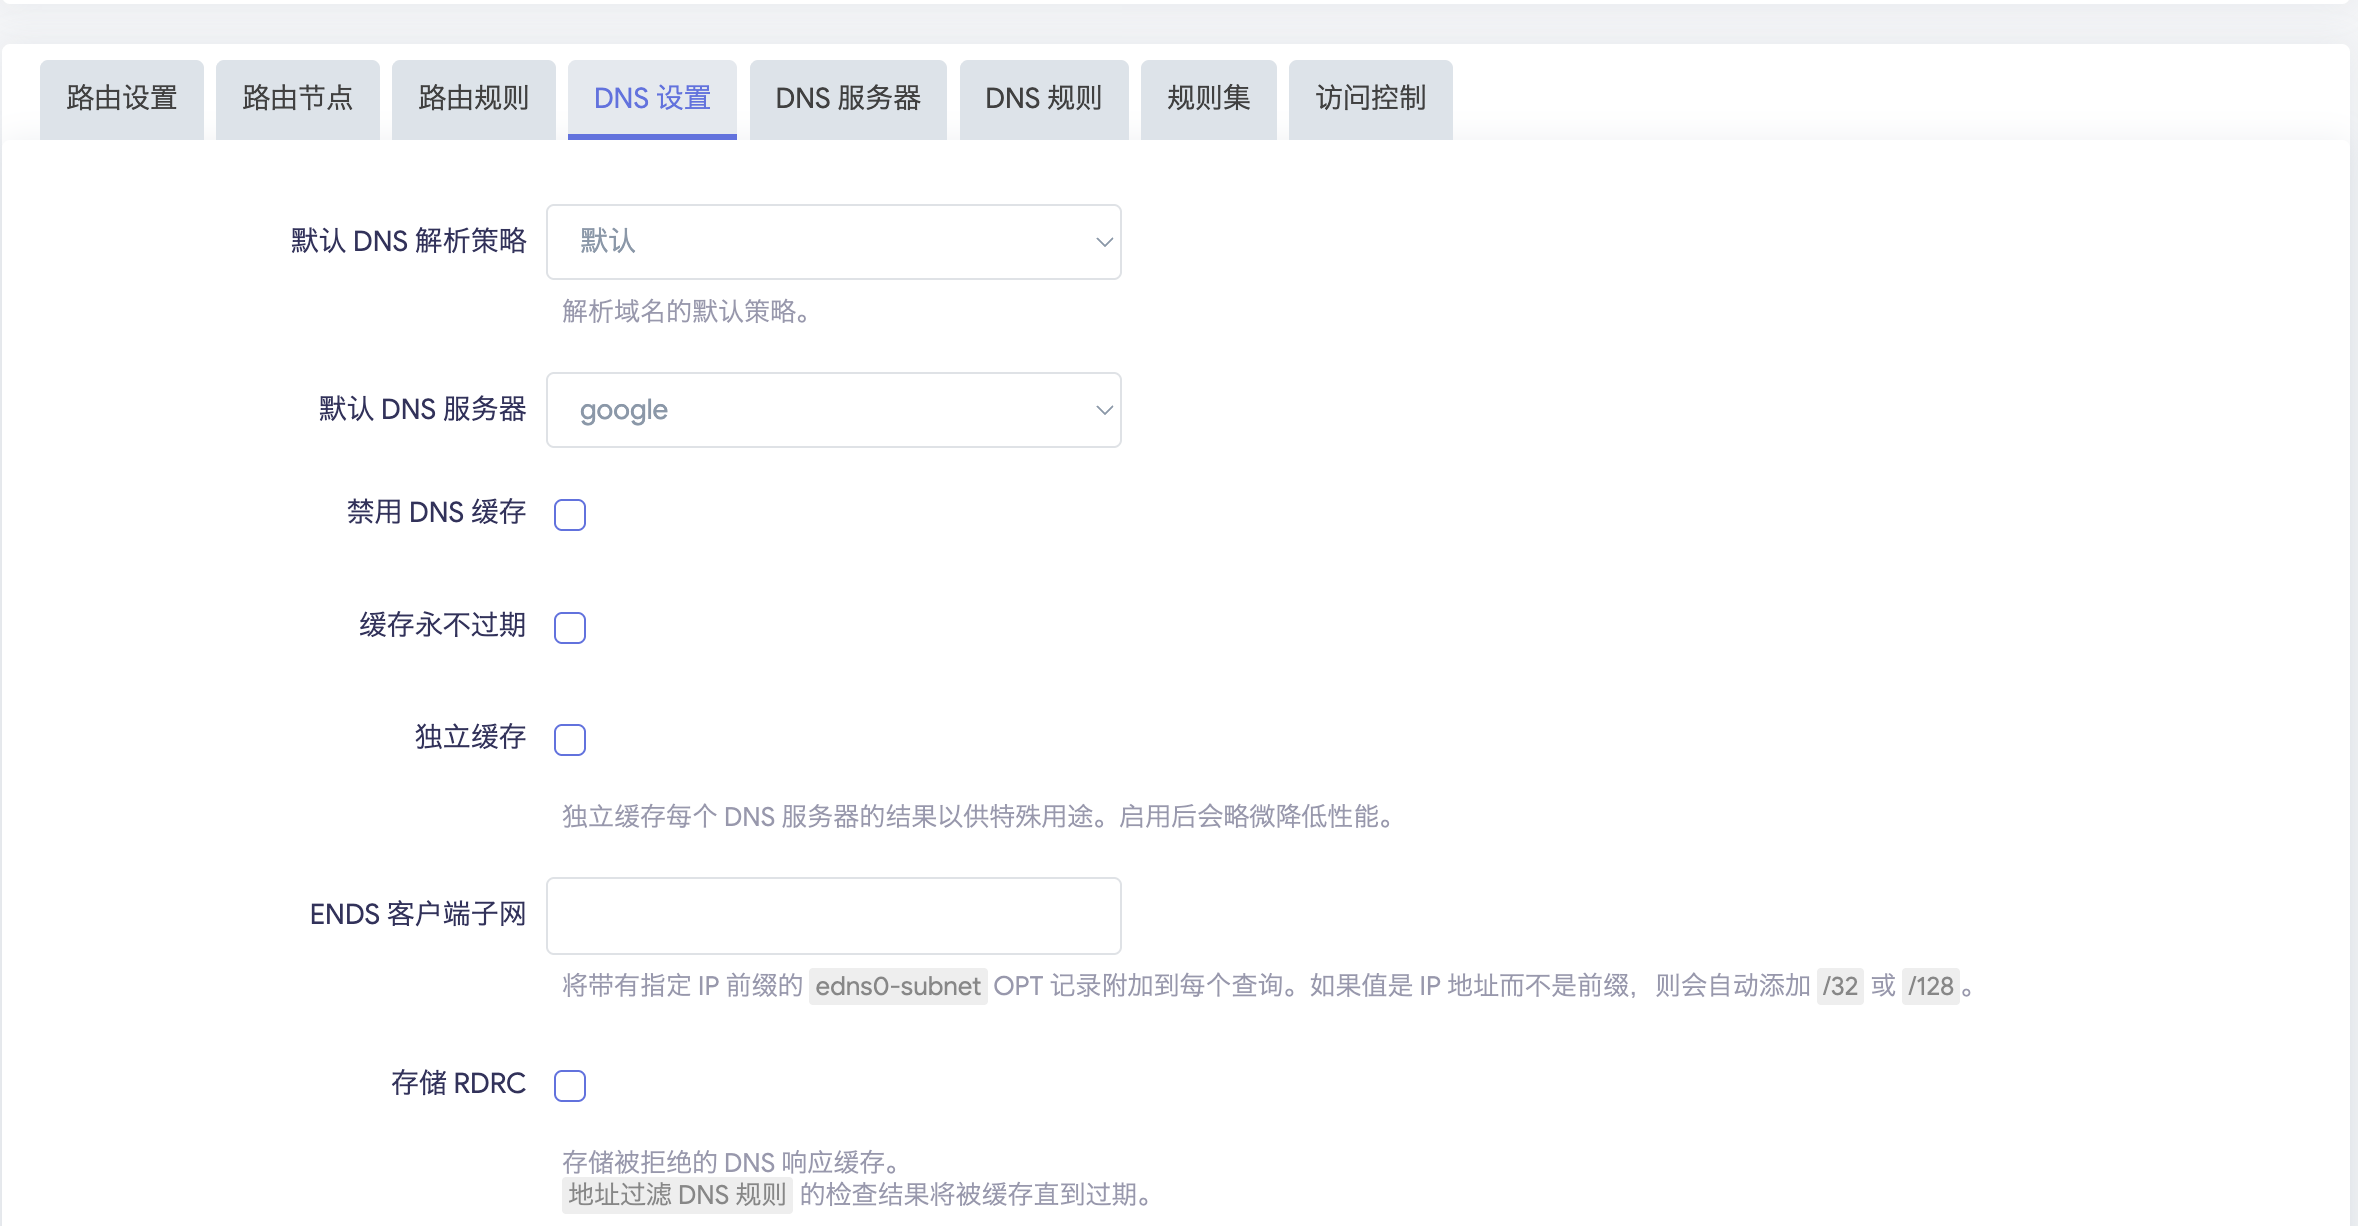Open the DNS 服务器 tab
Viewport: 2358px width, 1226px height.
[x=847, y=98]
